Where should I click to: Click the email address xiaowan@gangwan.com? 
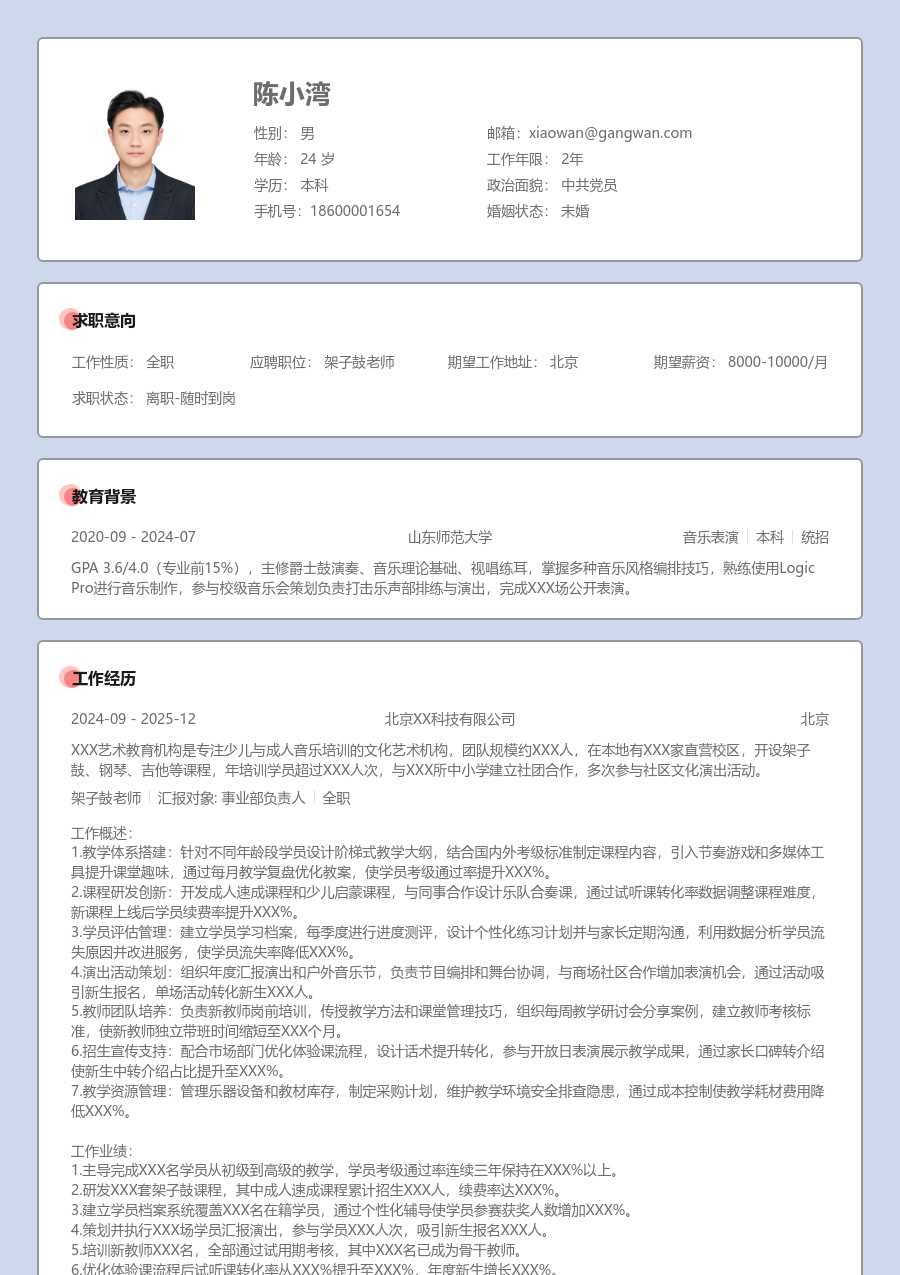pos(610,133)
